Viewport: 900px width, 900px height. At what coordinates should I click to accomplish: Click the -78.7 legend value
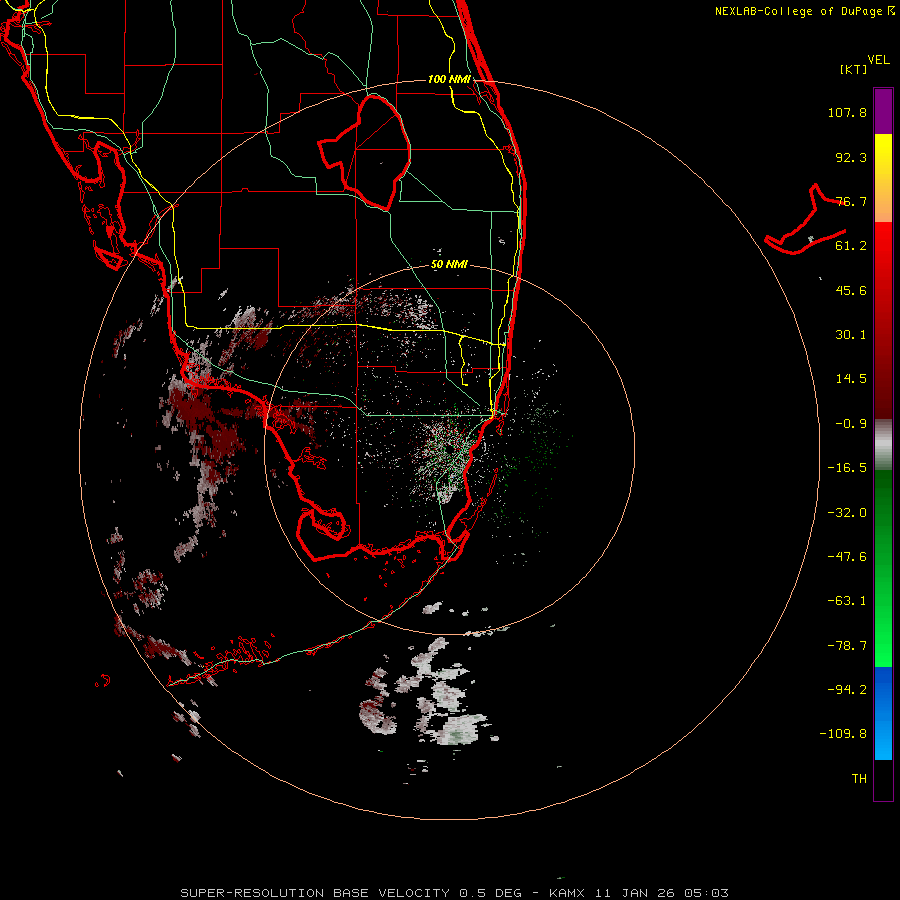tap(847, 646)
